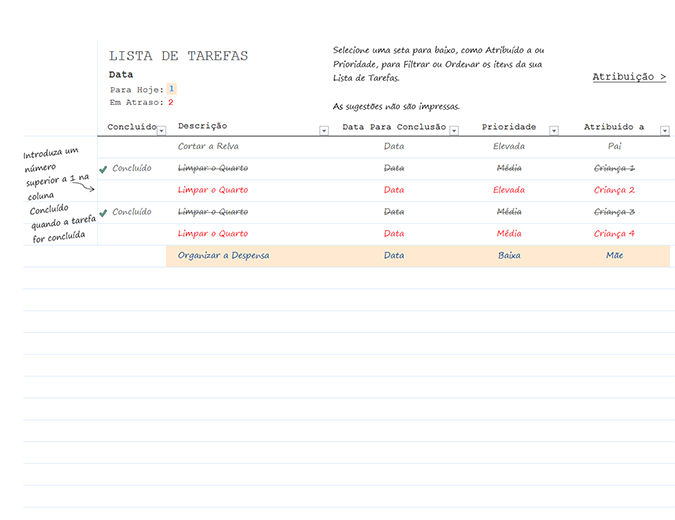The height and width of the screenshot is (520, 675).
Task: Click the Prioridade column header
Action: coord(509,127)
